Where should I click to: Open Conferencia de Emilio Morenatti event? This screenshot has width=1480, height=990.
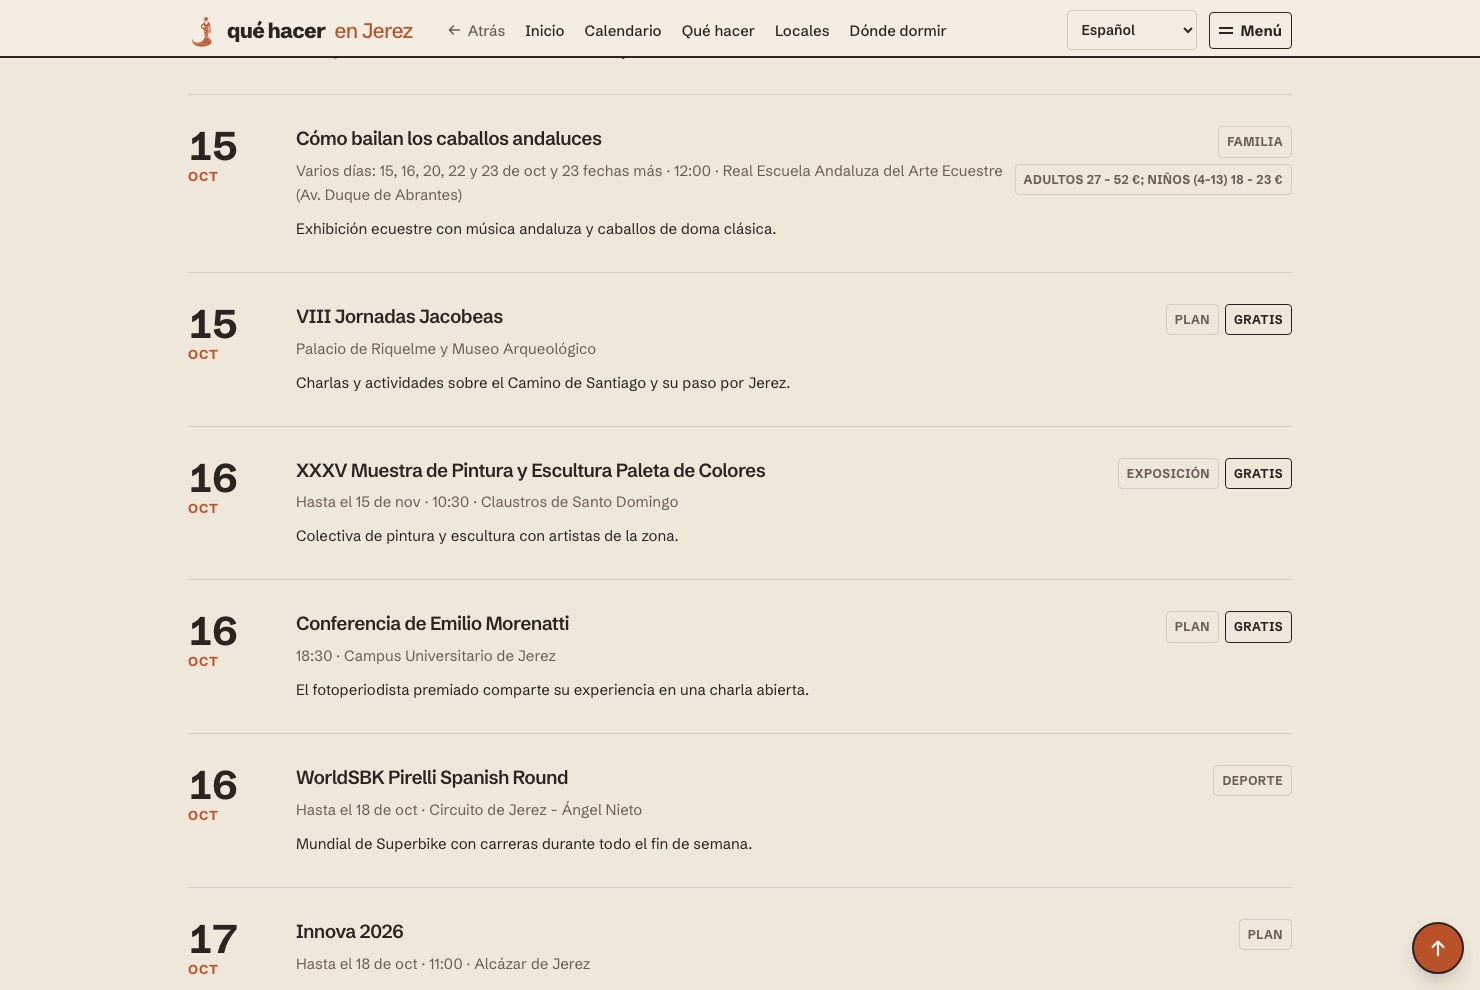click(x=432, y=624)
